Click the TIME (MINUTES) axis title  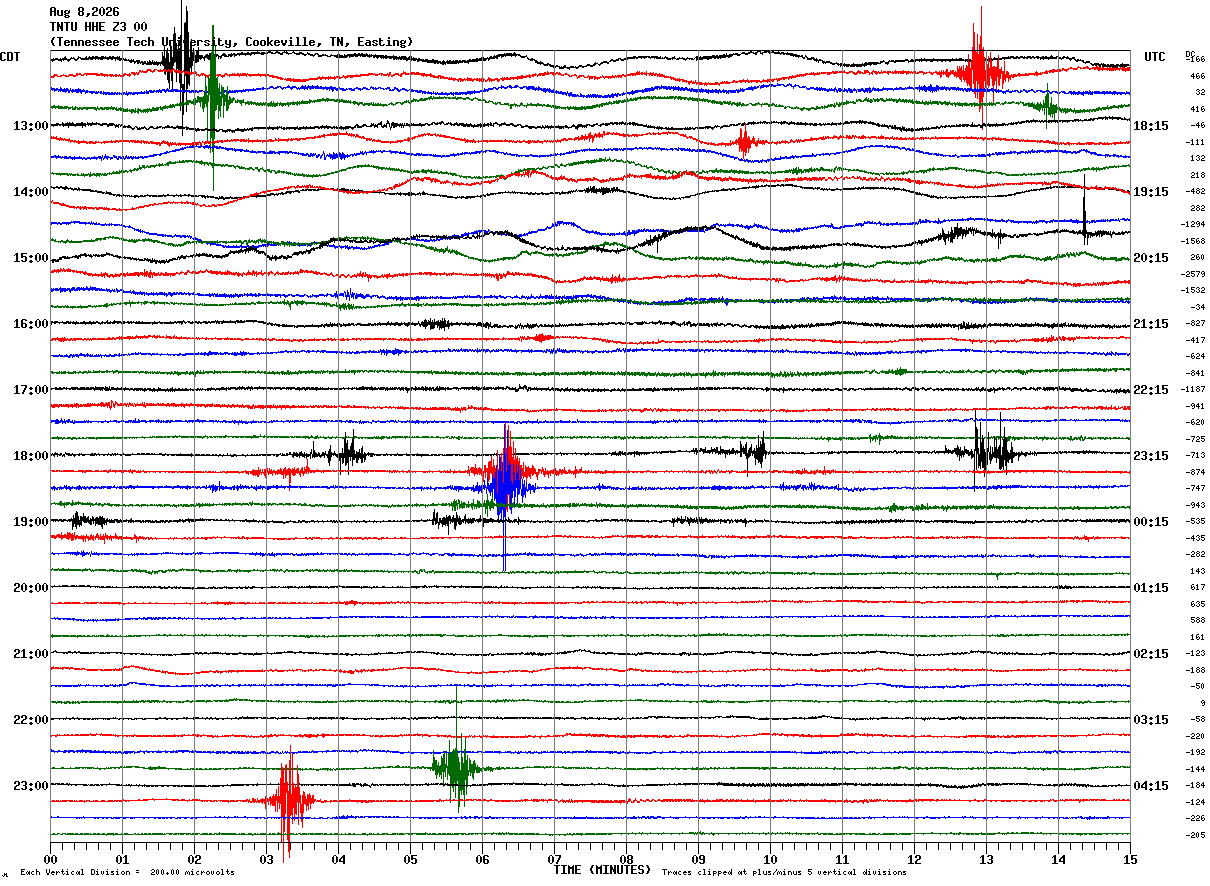pyautogui.click(x=602, y=869)
